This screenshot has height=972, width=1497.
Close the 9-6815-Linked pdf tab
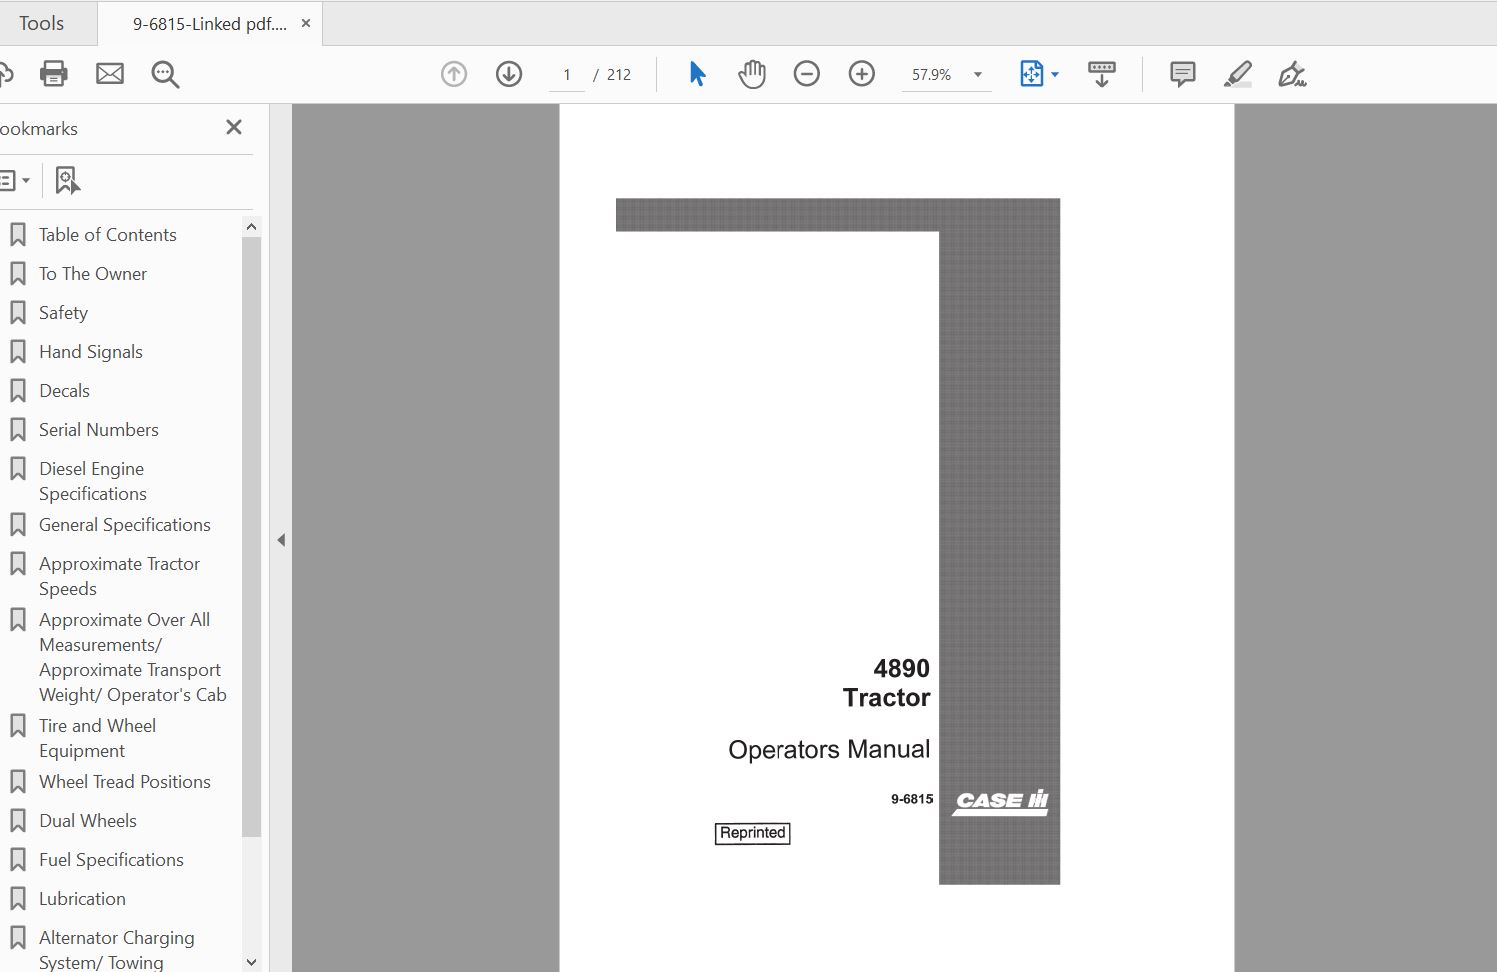pos(306,23)
